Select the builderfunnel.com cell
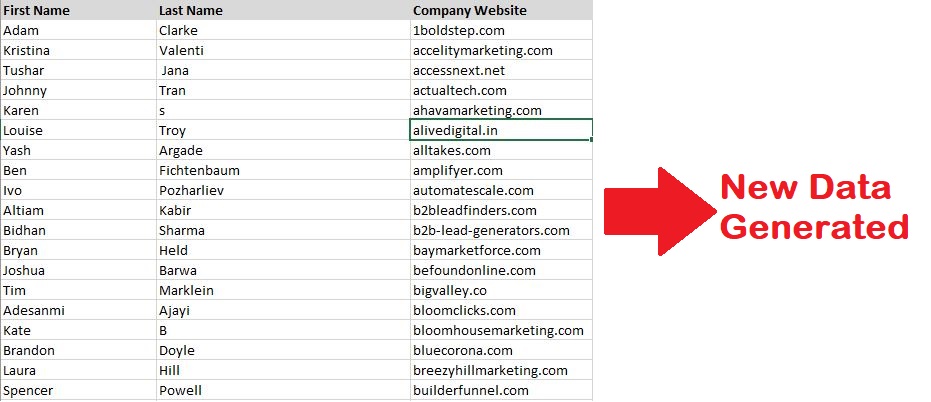Viewport: 931px width, 402px height. 501,391
